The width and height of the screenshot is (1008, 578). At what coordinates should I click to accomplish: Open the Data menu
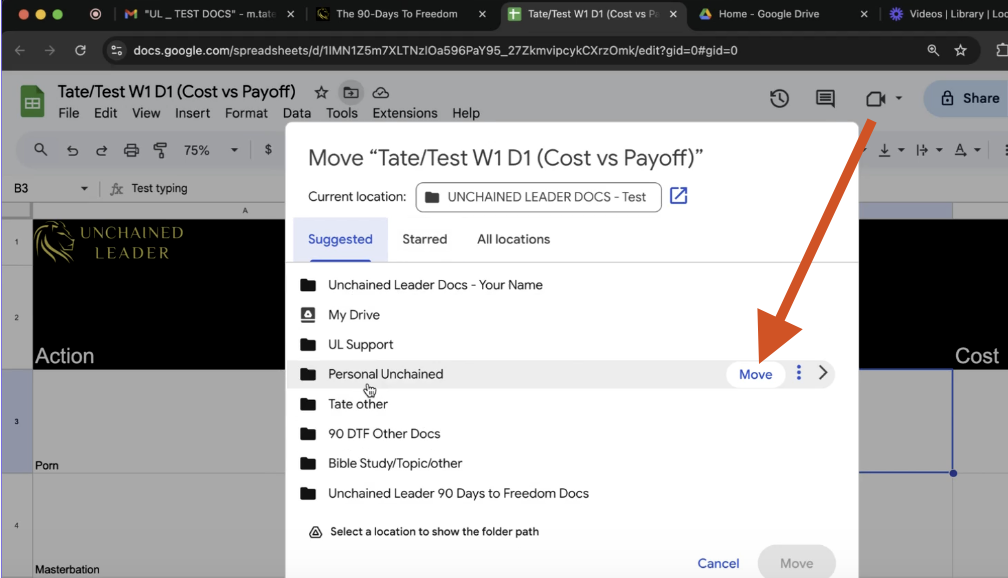click(x=297, y=113)
